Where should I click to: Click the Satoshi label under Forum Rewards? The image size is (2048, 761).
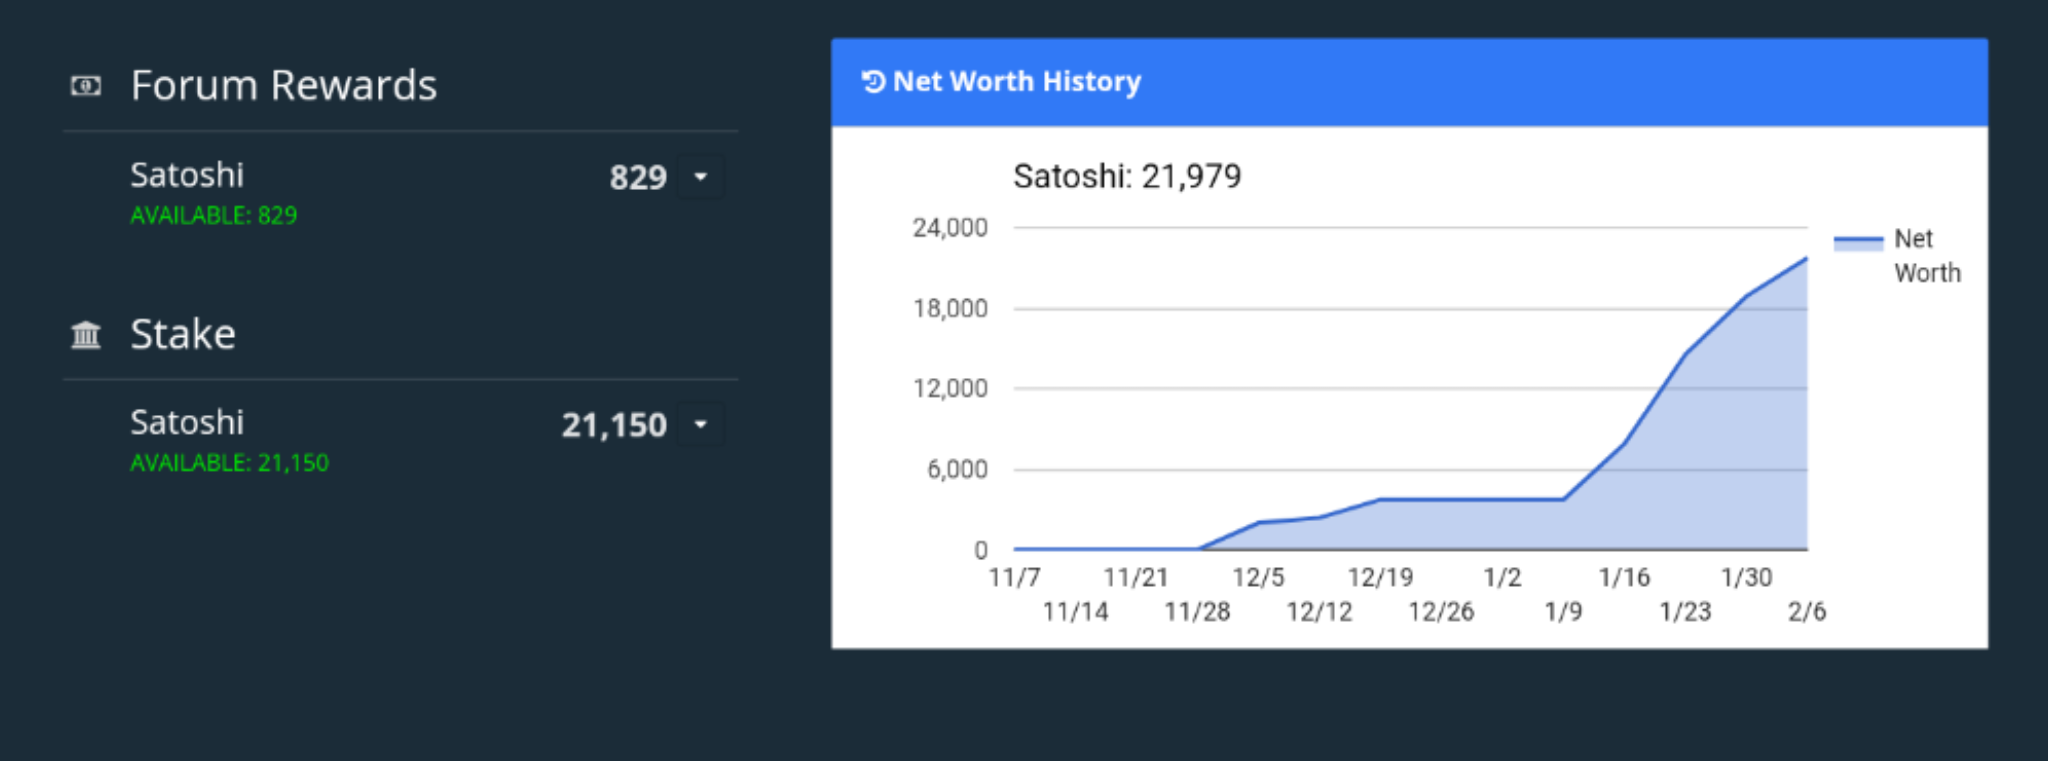(187, 175)
